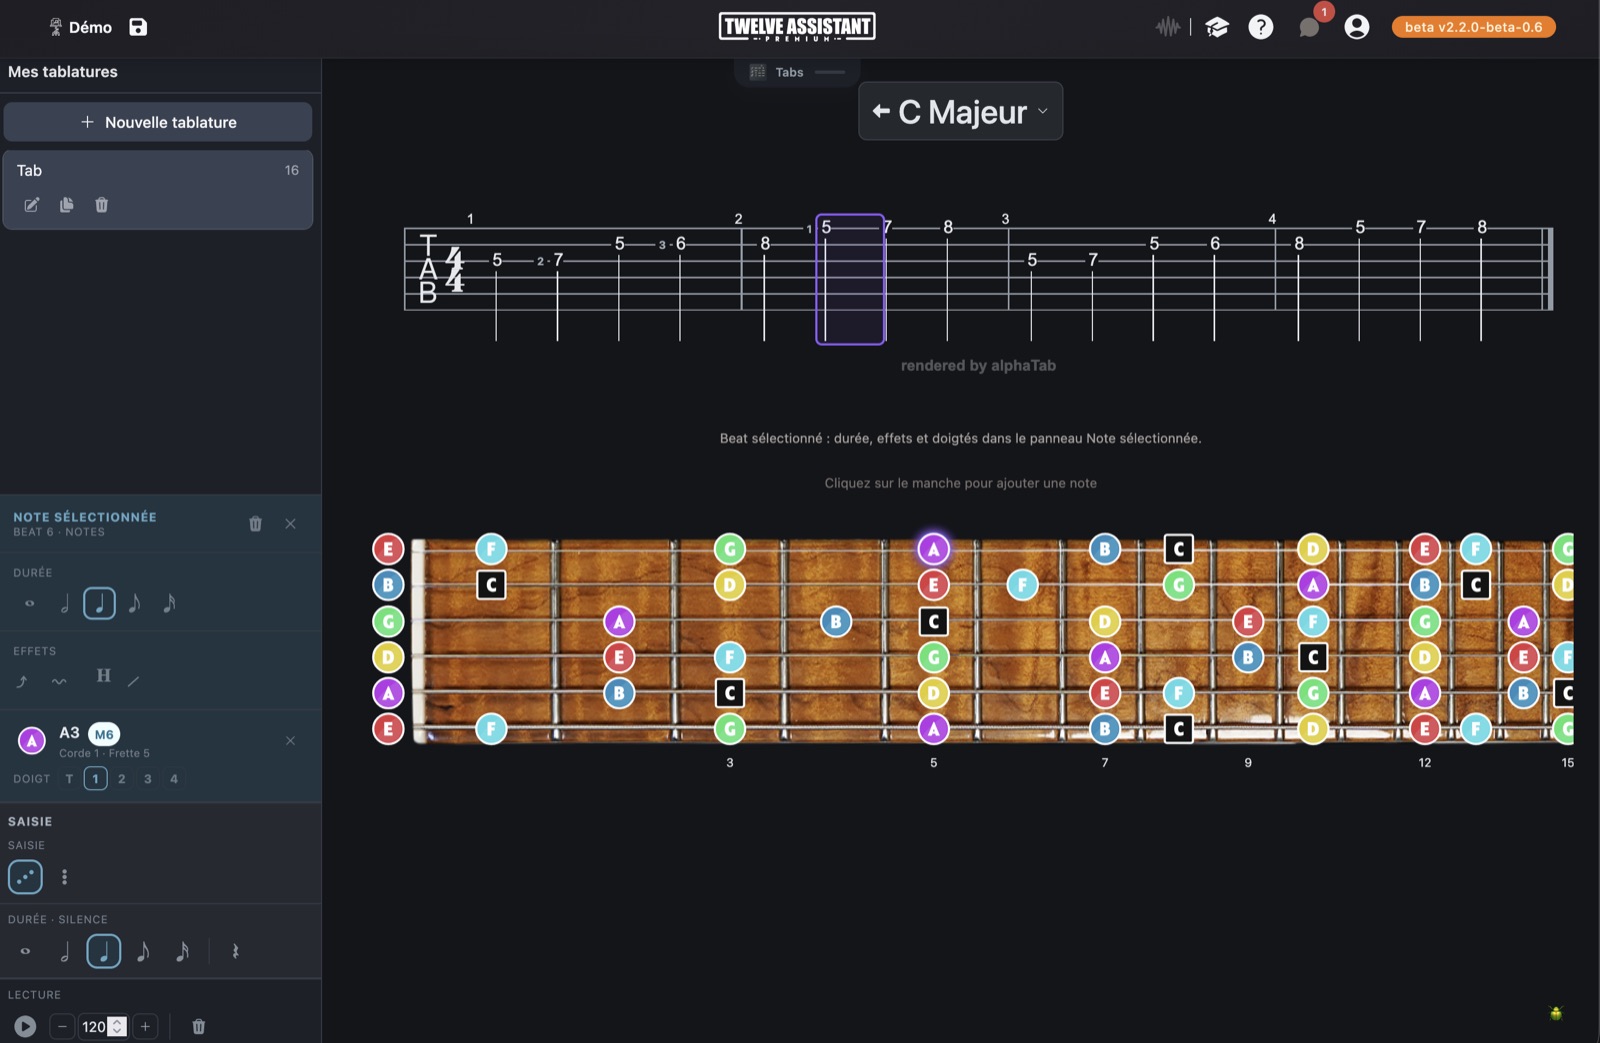Edit the Tab tablature with pencil icon
The height and width of the screenshot is (1043, 1600).
[x=32, y=205]
